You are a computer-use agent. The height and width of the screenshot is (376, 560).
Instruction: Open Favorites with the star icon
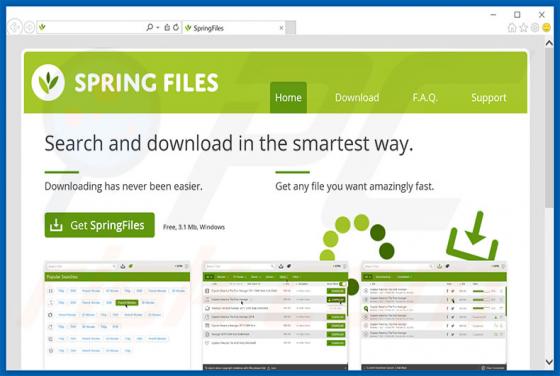point(524,28)
